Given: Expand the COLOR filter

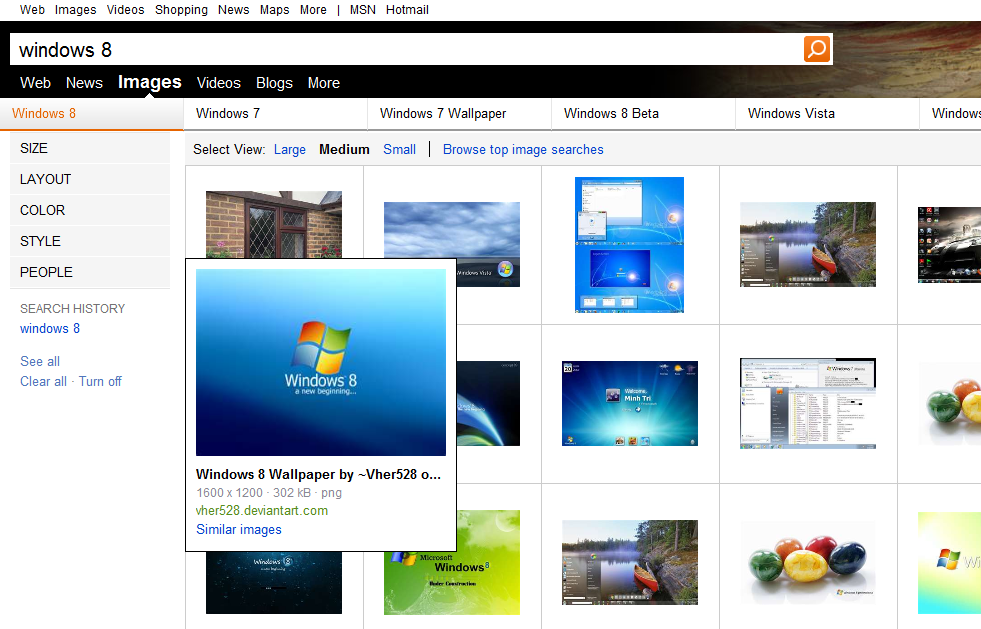Looking at the screenshot, I should (x=90, y=210).
